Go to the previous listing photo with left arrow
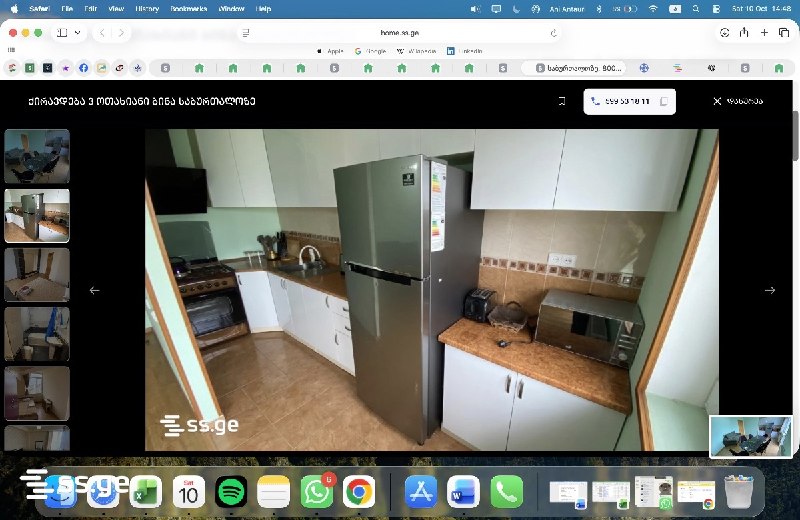Viewport: 800px width, 520px height. pos(94,290)
